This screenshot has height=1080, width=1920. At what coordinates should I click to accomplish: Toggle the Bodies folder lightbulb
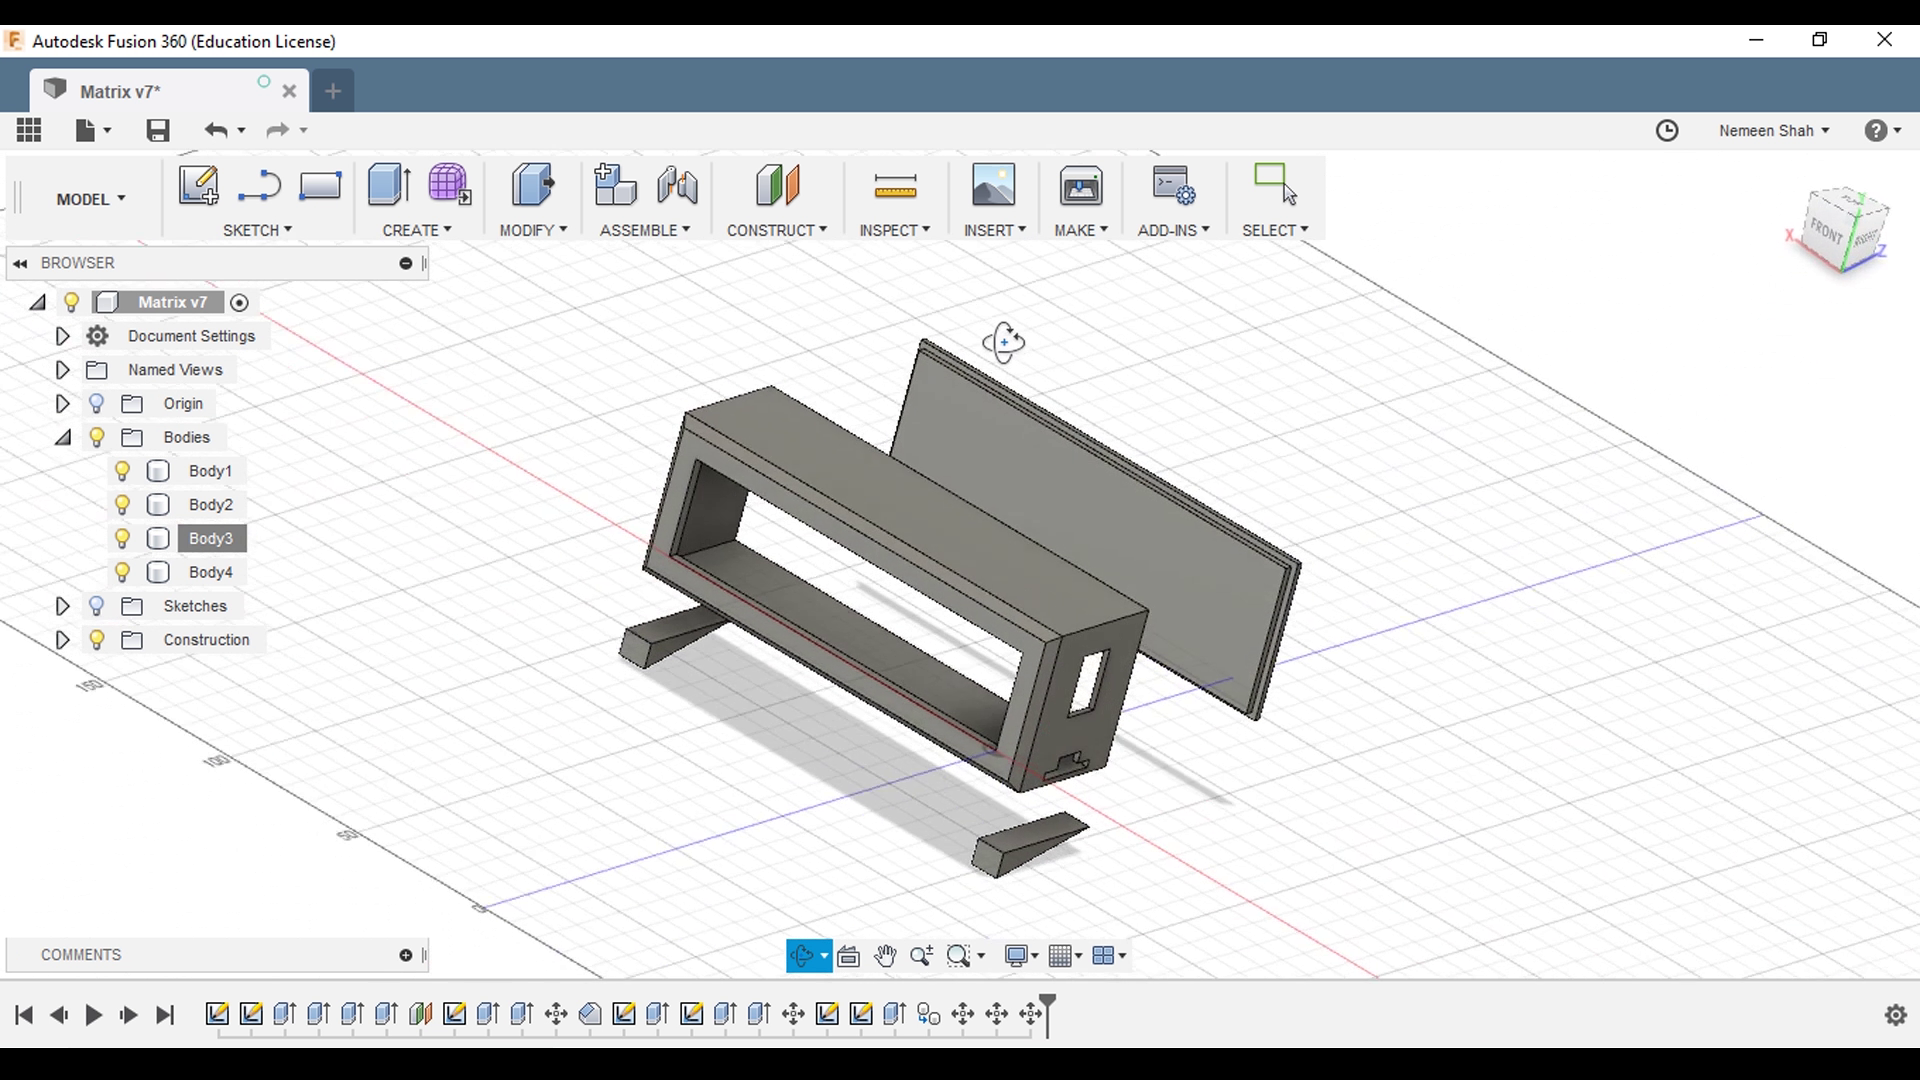[97, 437]
